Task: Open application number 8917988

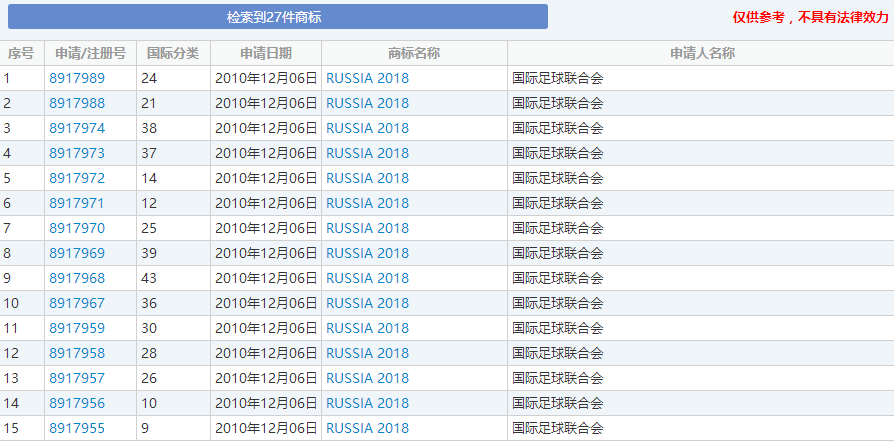Action: coord(77,103)
